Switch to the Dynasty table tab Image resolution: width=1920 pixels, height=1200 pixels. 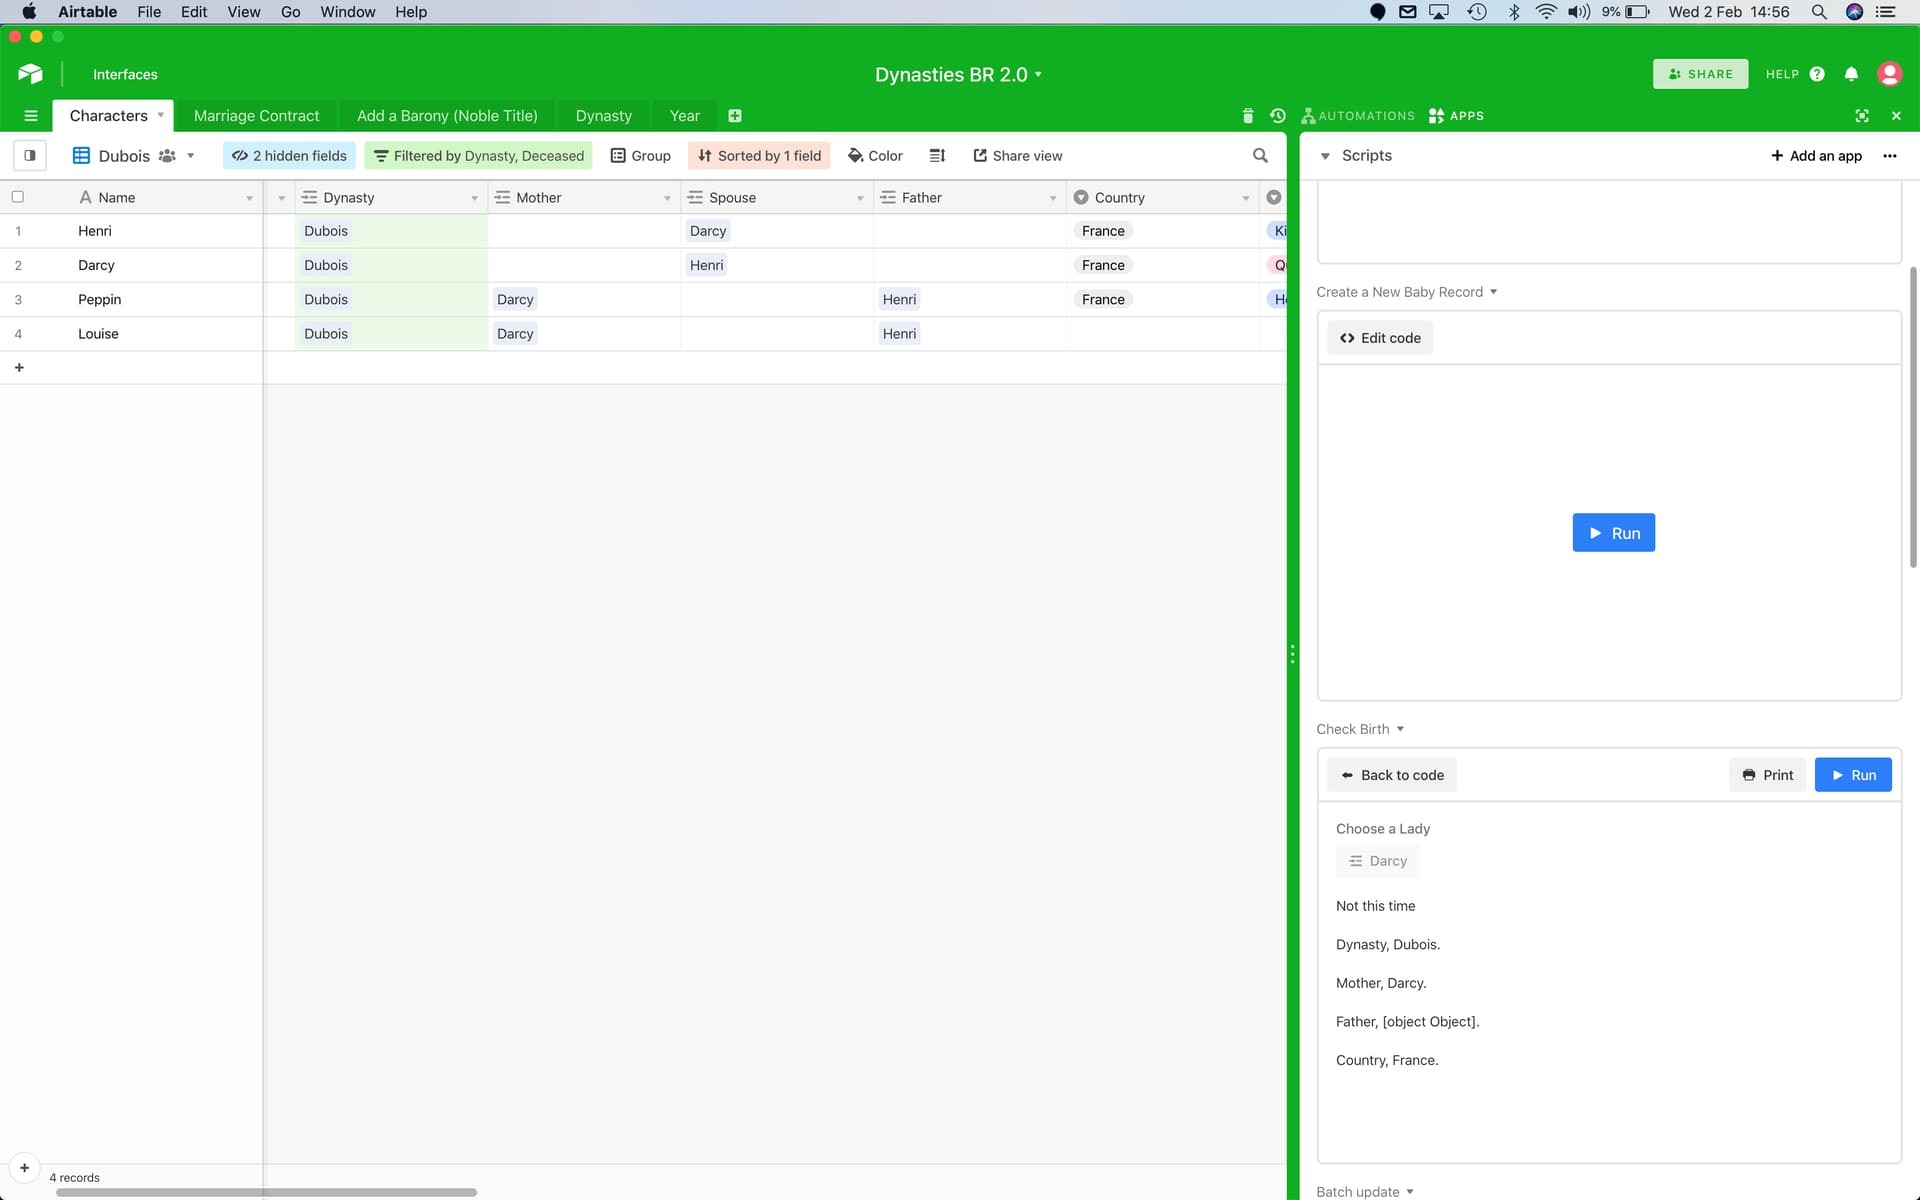coord(603,116)
